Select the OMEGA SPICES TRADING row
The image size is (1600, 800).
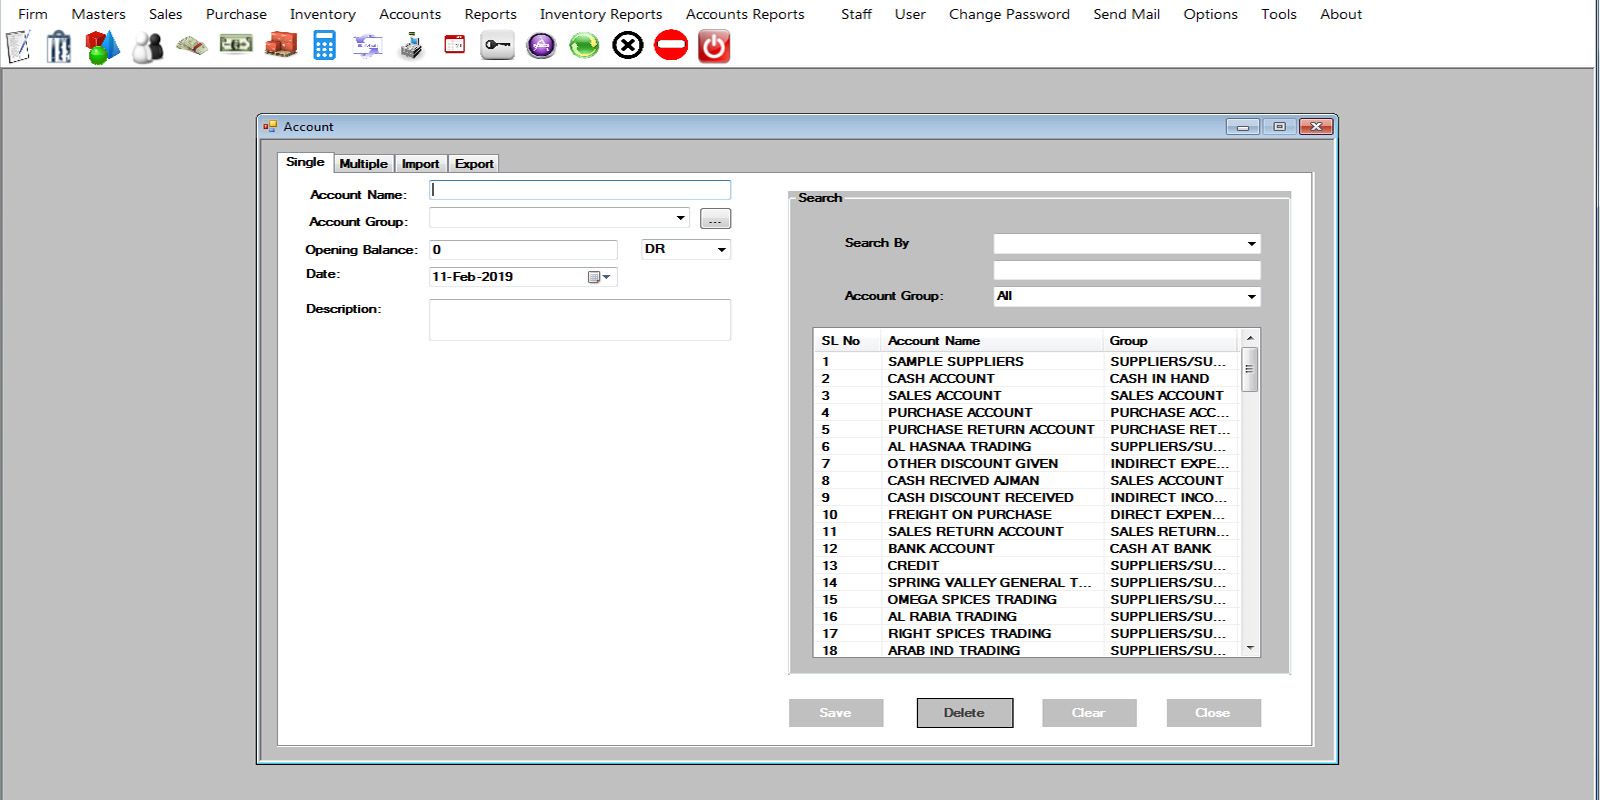pyautogui.click(x=1027, y=599)
